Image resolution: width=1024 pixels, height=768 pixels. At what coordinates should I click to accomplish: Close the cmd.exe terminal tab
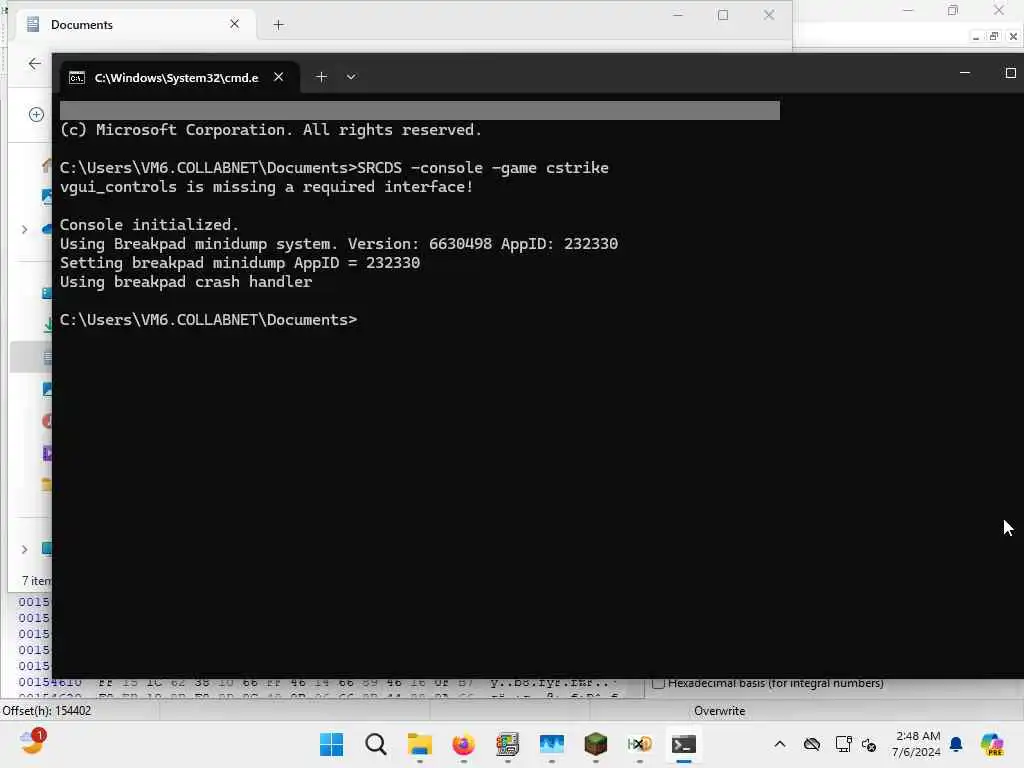pos(278,77)
